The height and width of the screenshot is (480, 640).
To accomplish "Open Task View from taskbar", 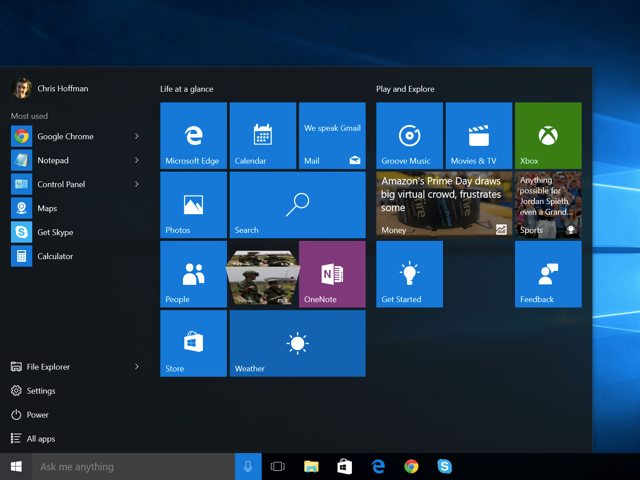I will pos(278,467).
